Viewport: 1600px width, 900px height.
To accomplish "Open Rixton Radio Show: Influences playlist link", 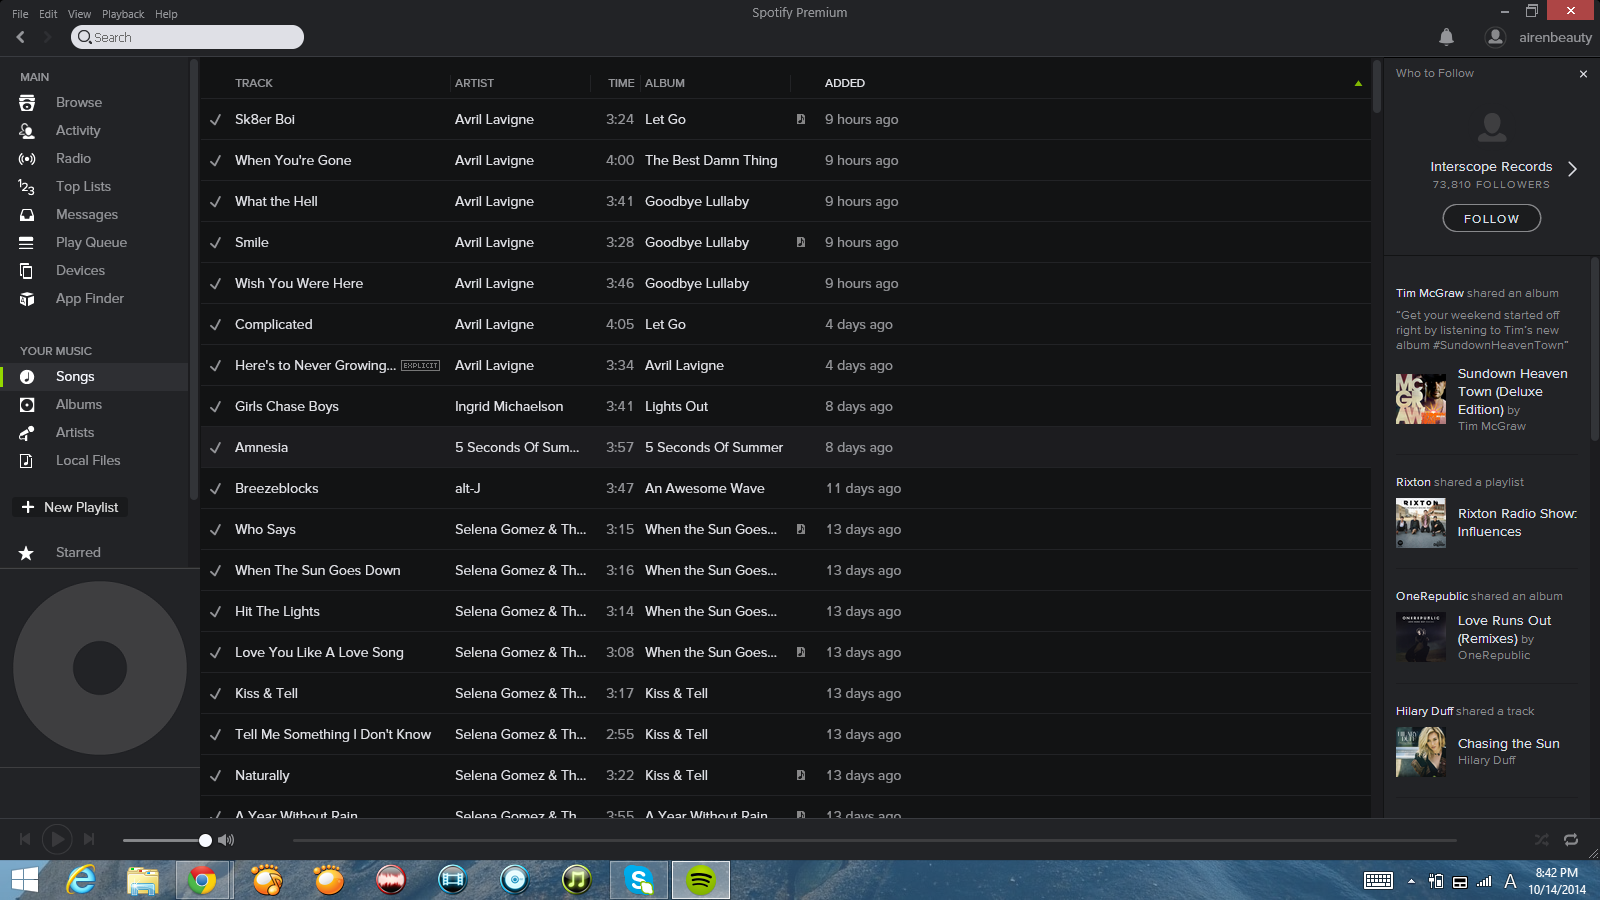I will point(1517,523).
